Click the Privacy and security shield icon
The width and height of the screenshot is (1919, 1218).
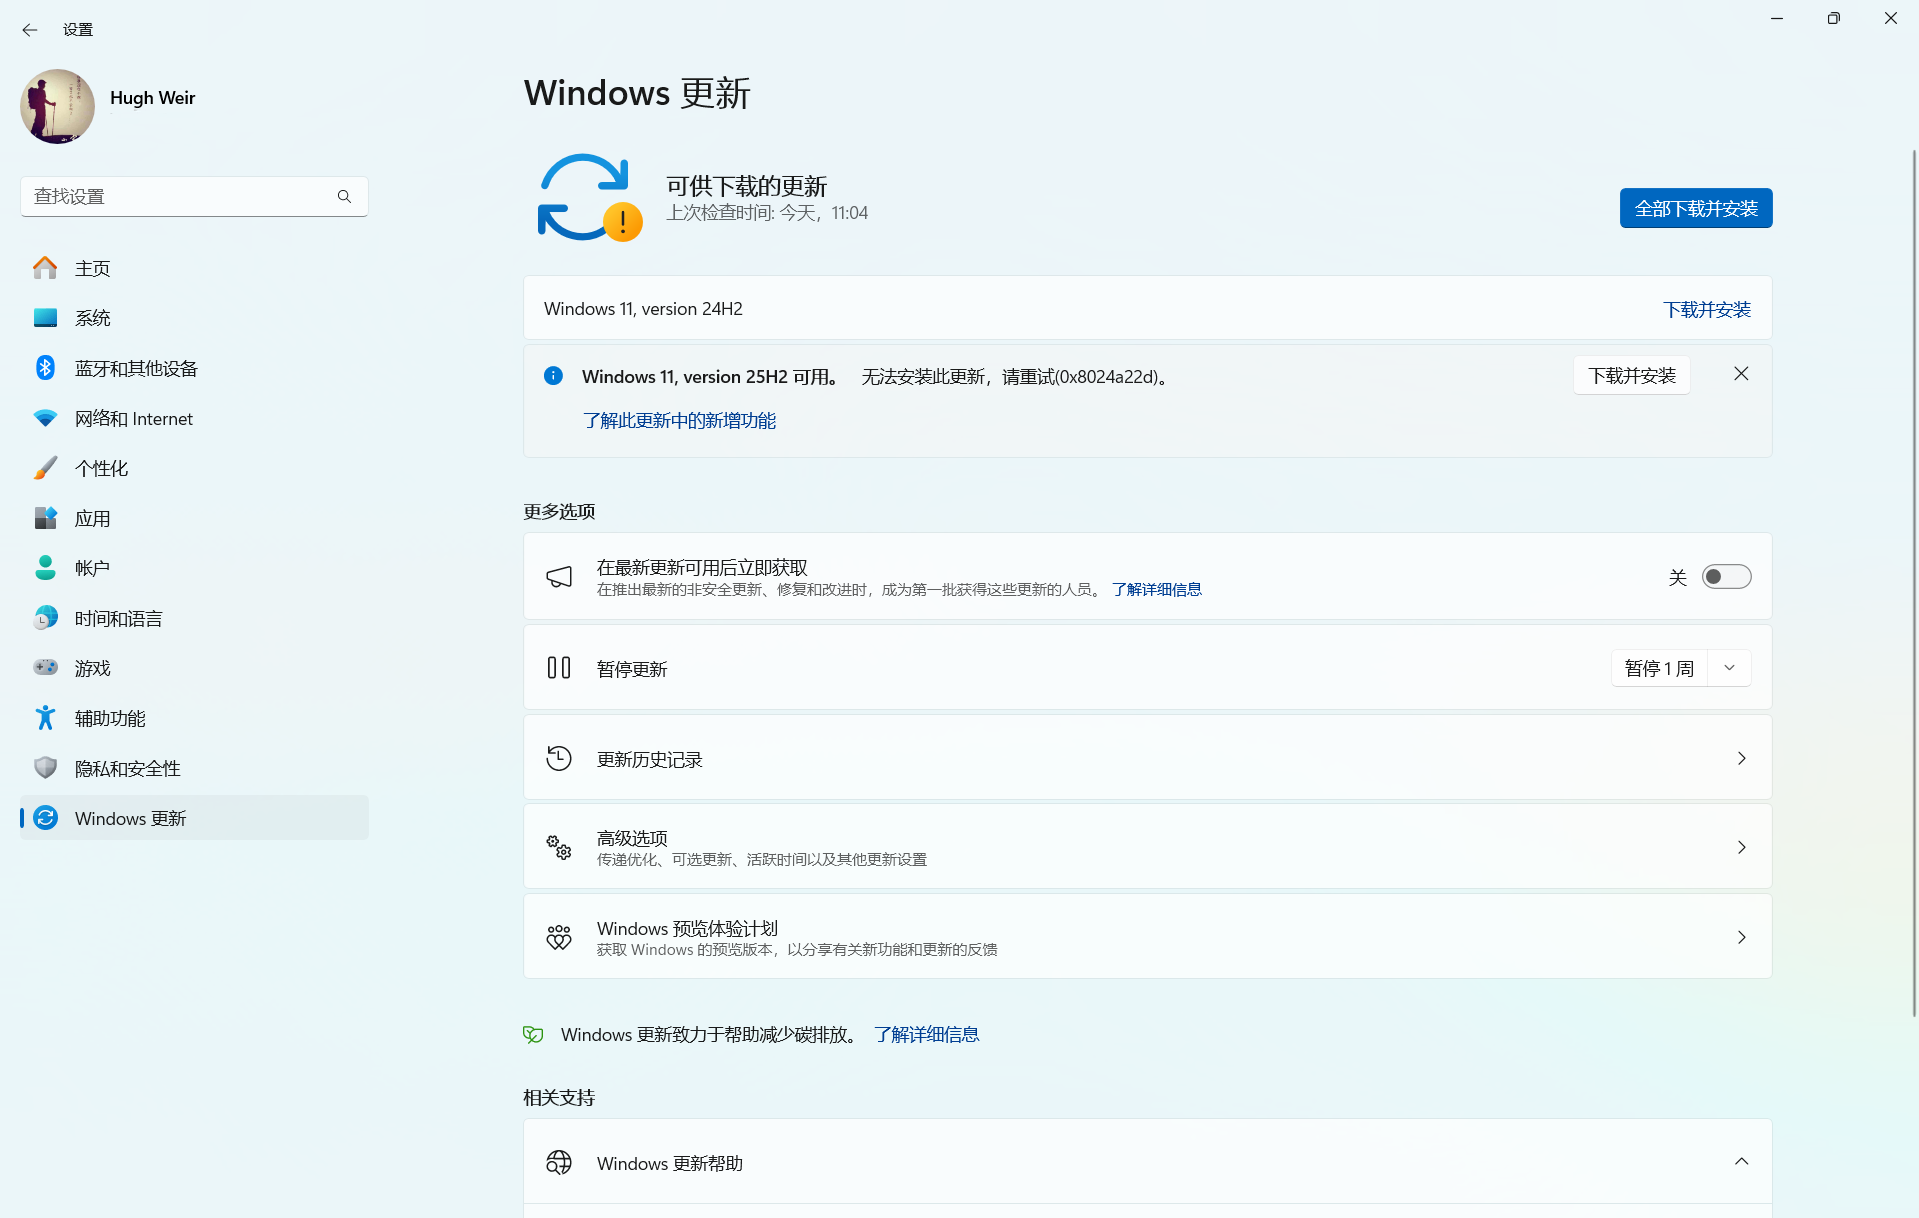(45, 767)
